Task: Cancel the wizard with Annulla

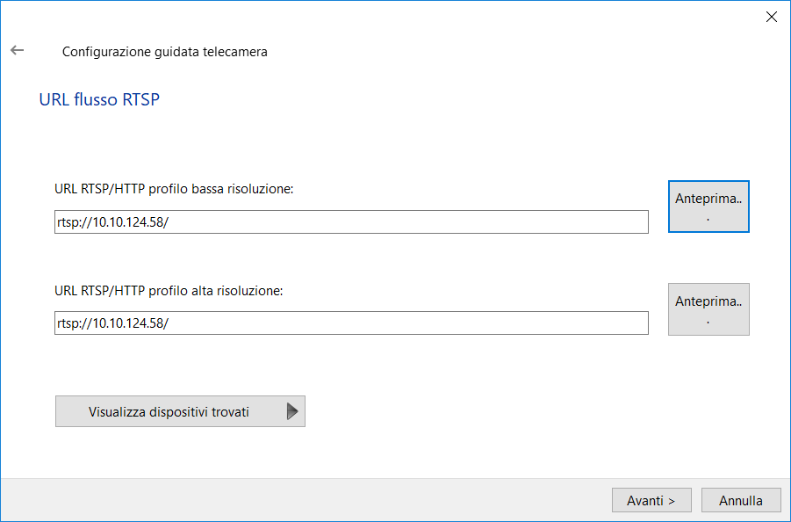Action: (741, 500)
